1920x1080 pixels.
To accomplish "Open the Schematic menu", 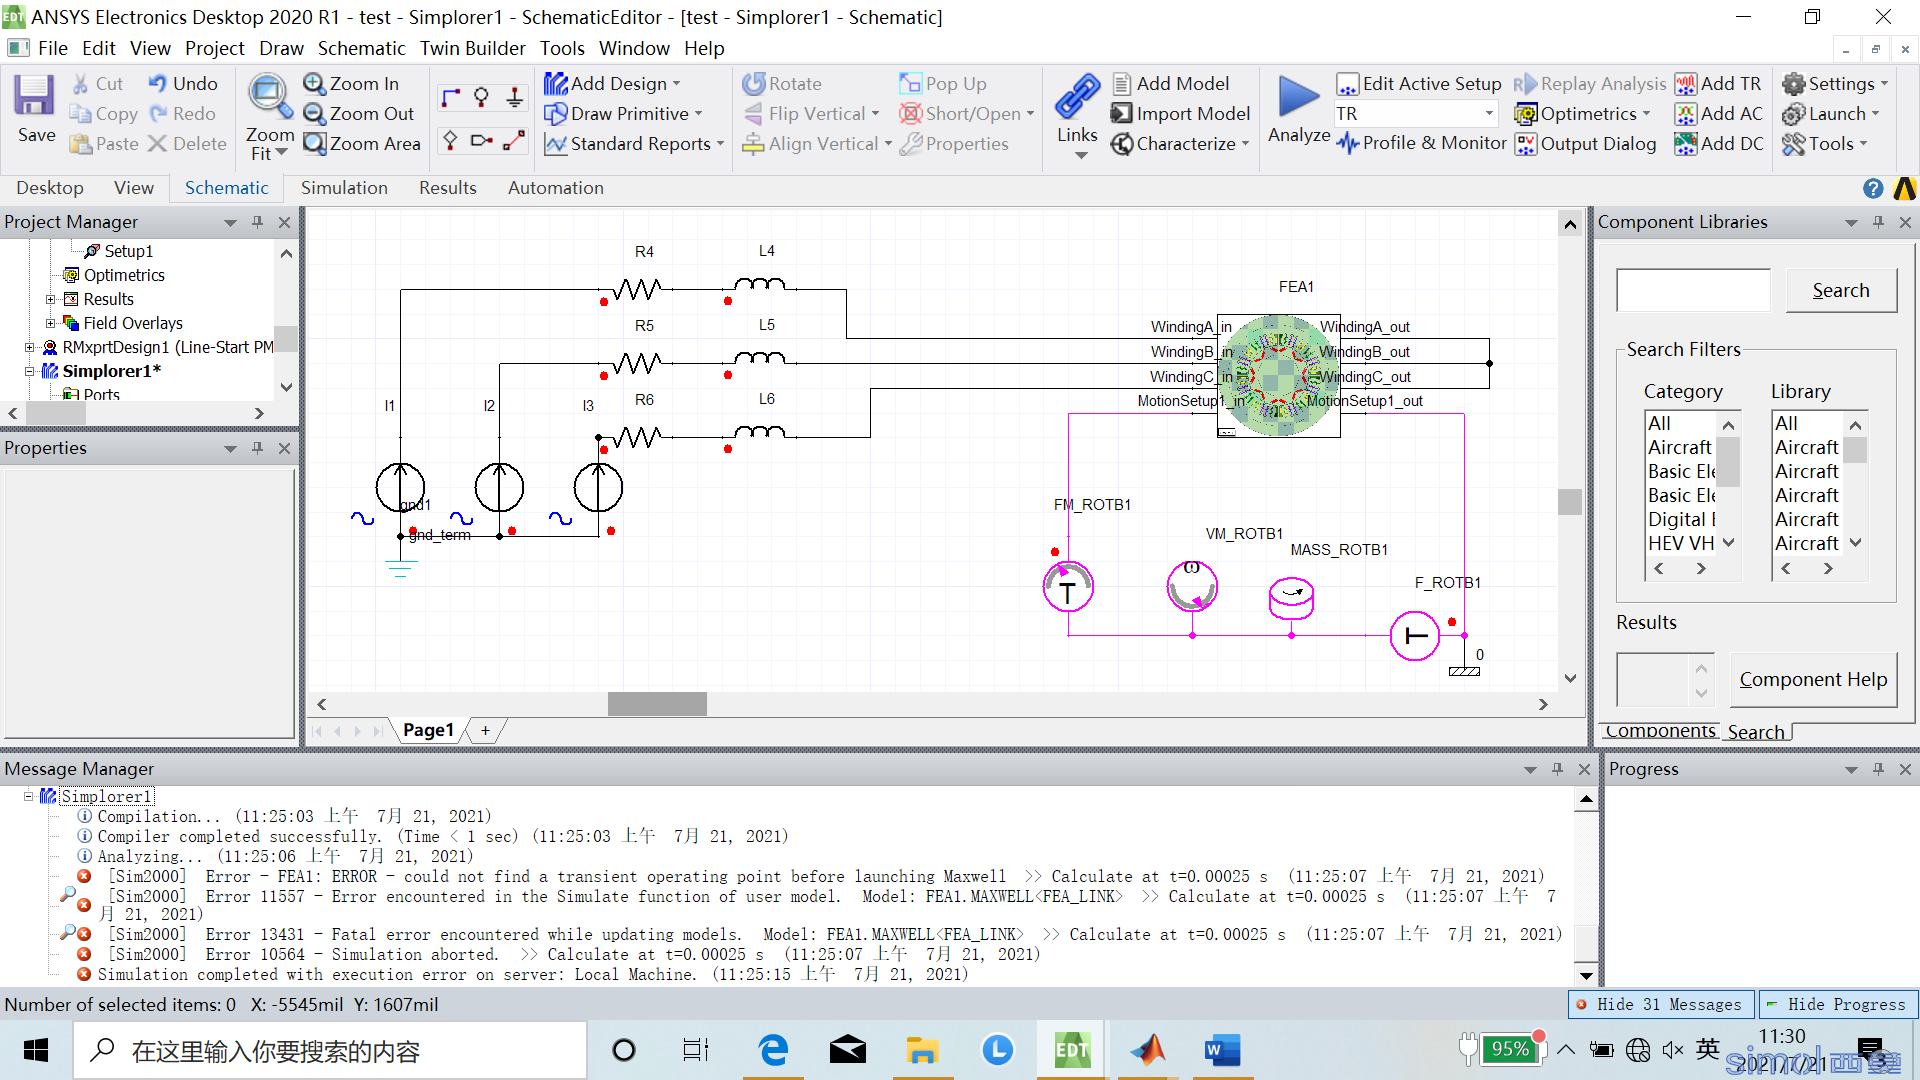I will (x=361, y=48).
